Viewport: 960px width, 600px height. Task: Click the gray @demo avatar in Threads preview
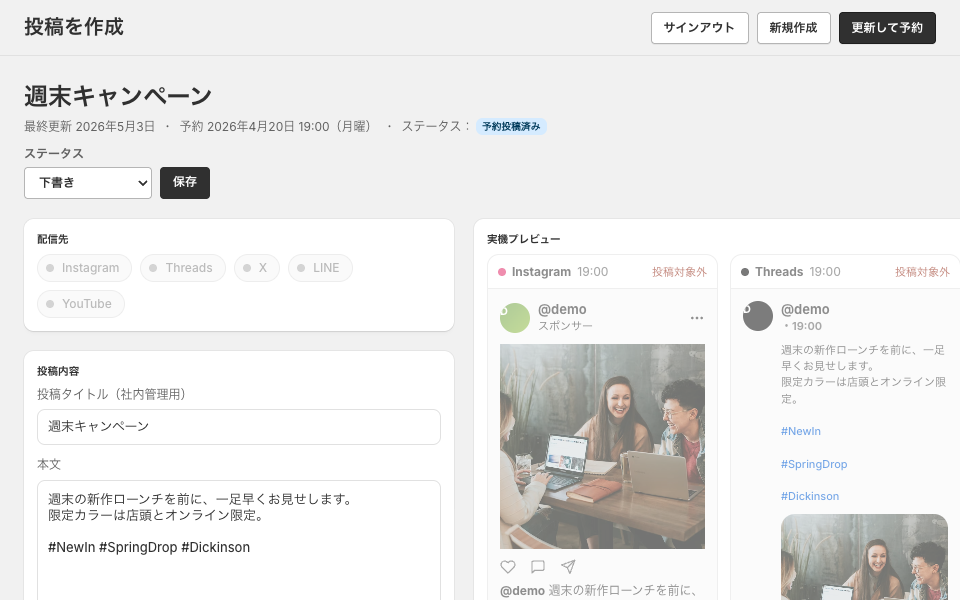coord(758,316)
